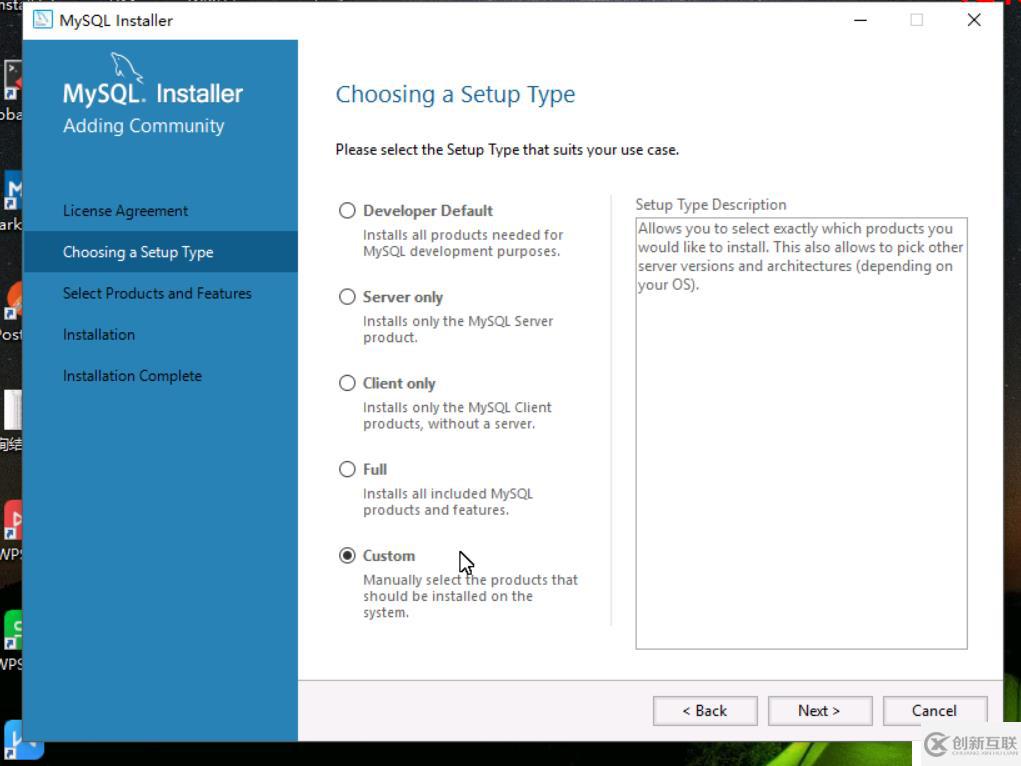Jump to Installation Complete step
Viewport: 1021px width, 766px height.
pyautogui.click(x=132, y=376)
